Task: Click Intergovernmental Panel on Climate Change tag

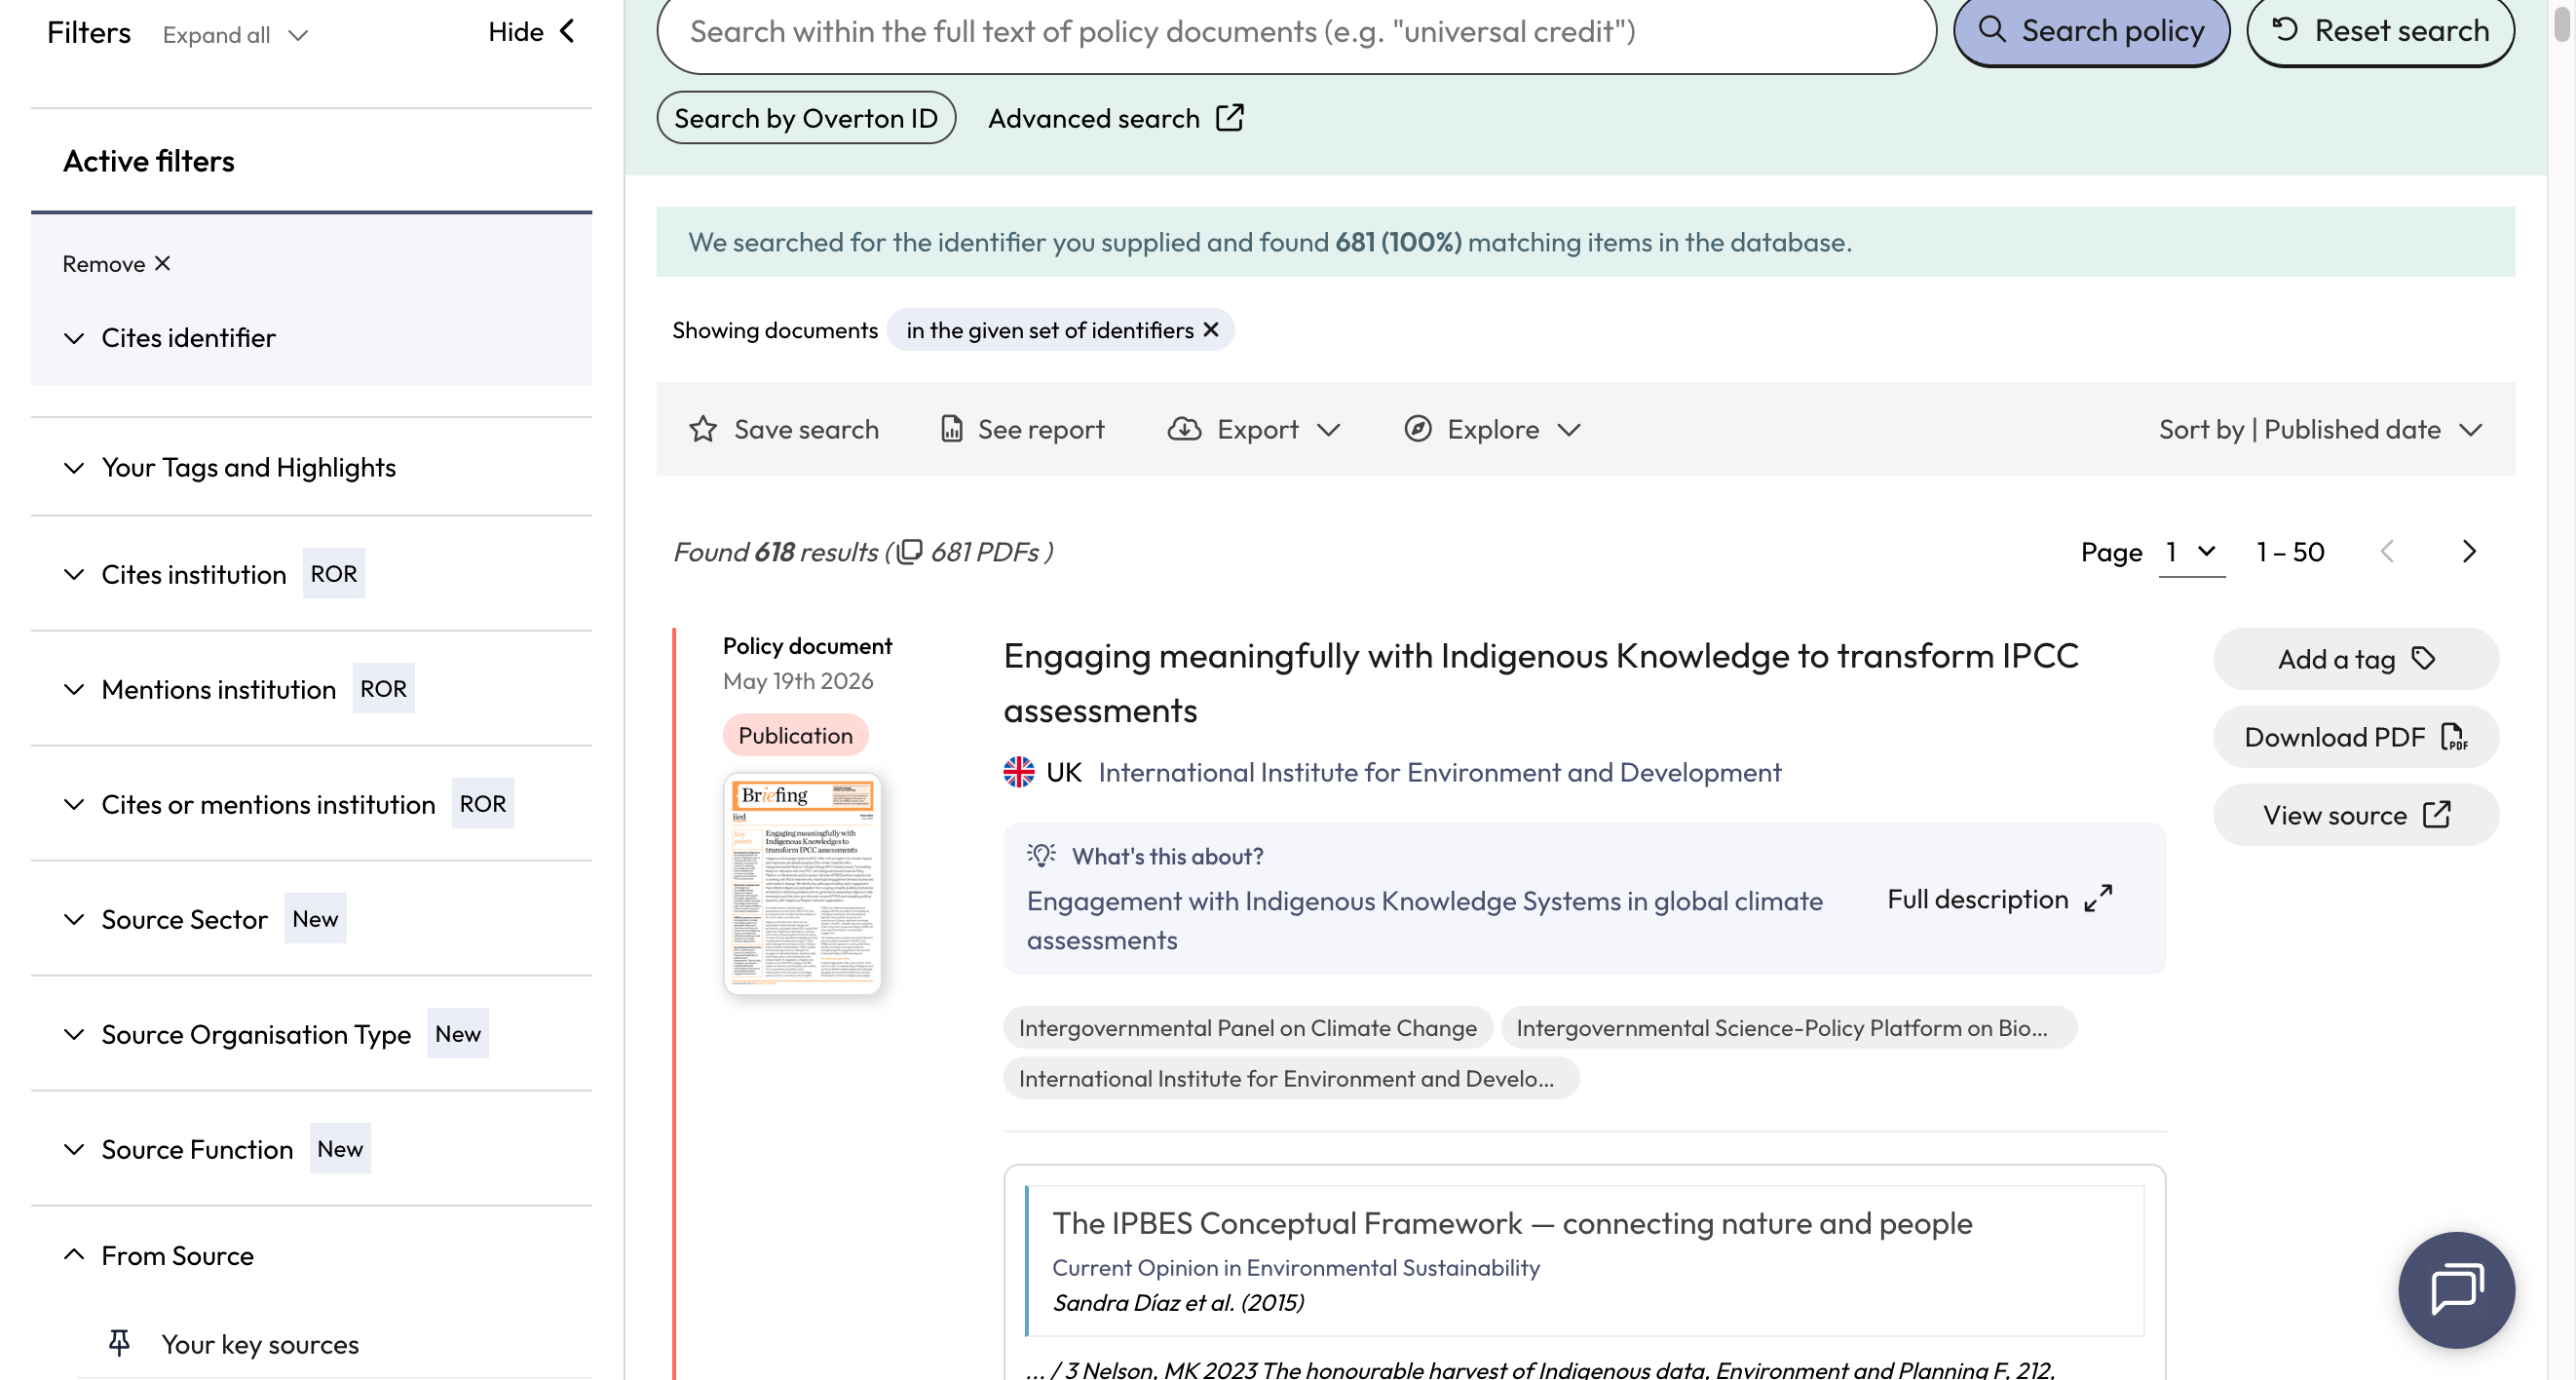Action: point(1247,1028)
